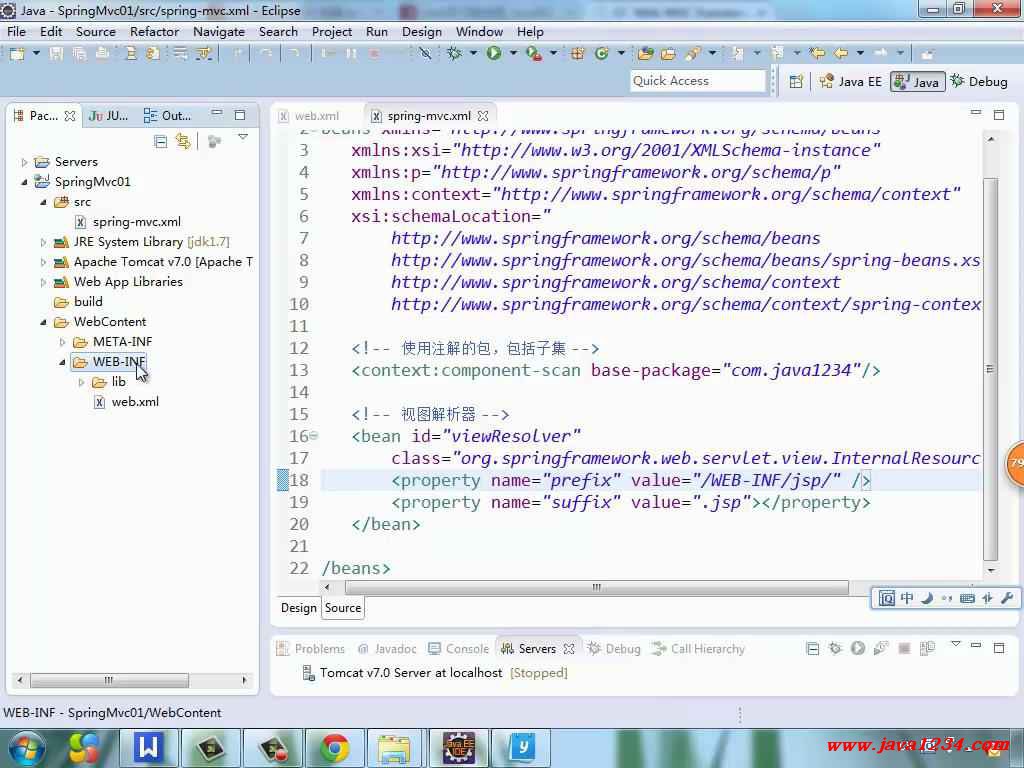Click the Run Last Tool icon
The height and width of the screenshot is (768, 1024).
534,54
